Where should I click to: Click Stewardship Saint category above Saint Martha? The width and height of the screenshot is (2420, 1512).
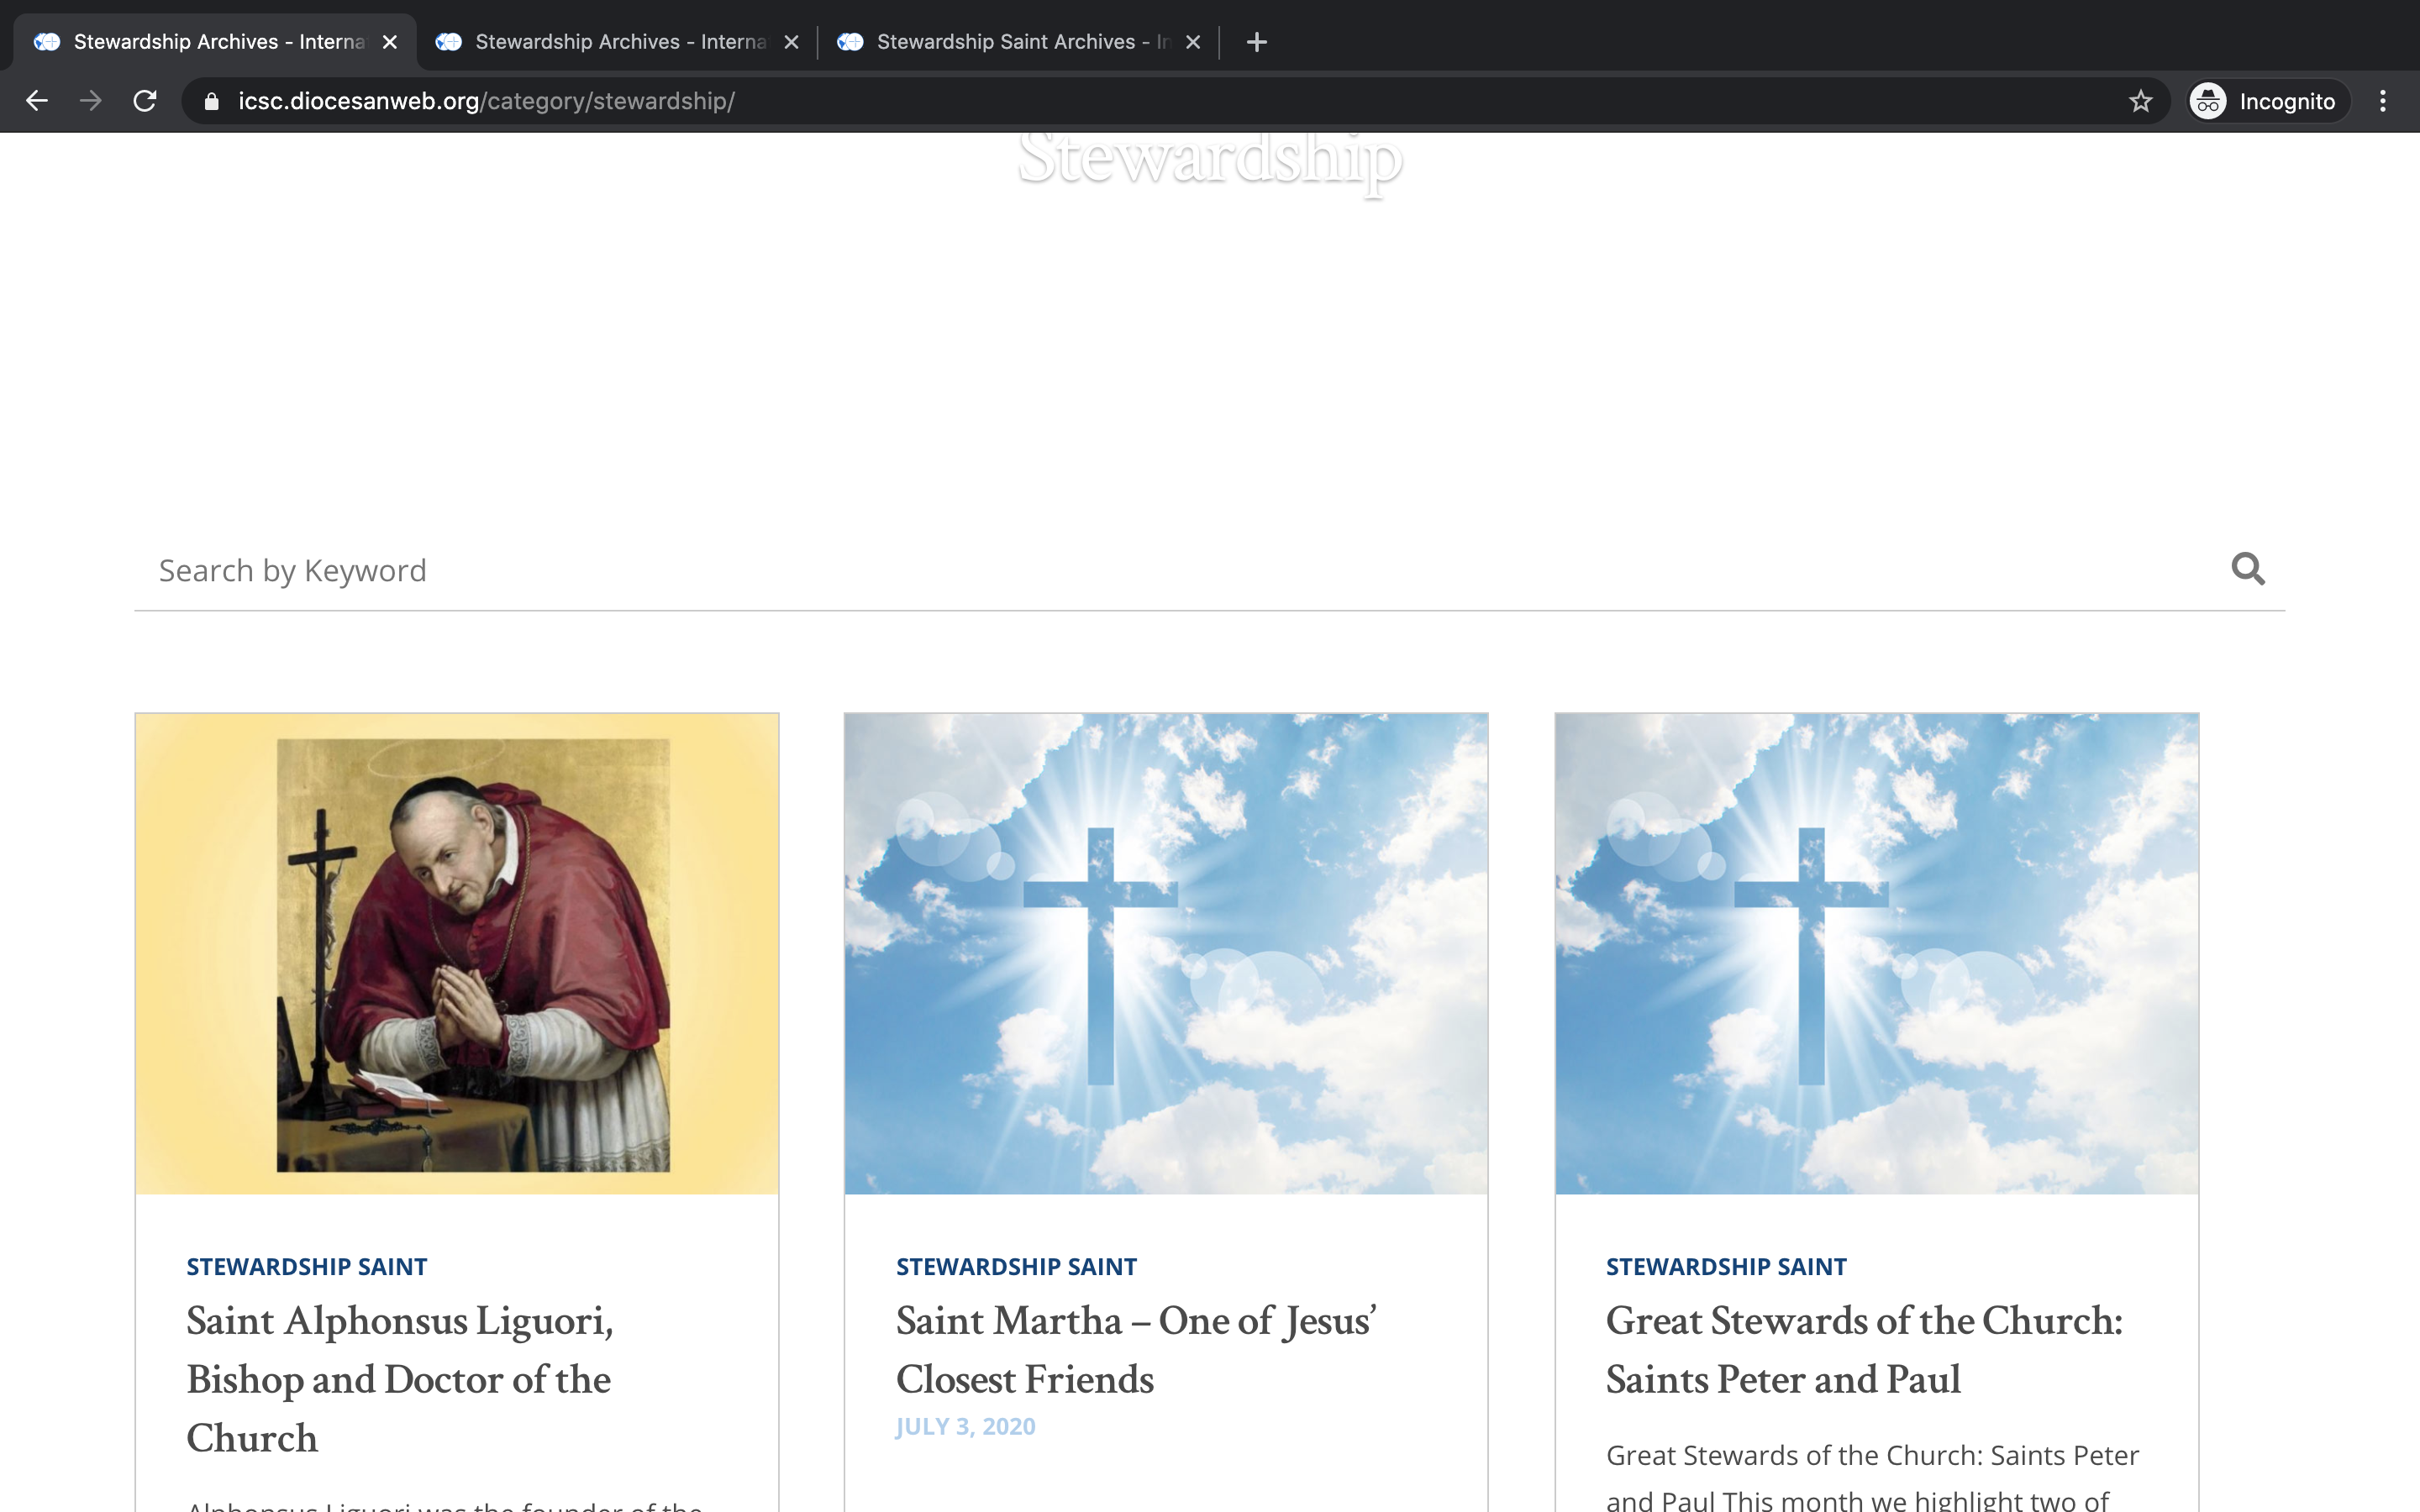click(x=1016, y=1266)
